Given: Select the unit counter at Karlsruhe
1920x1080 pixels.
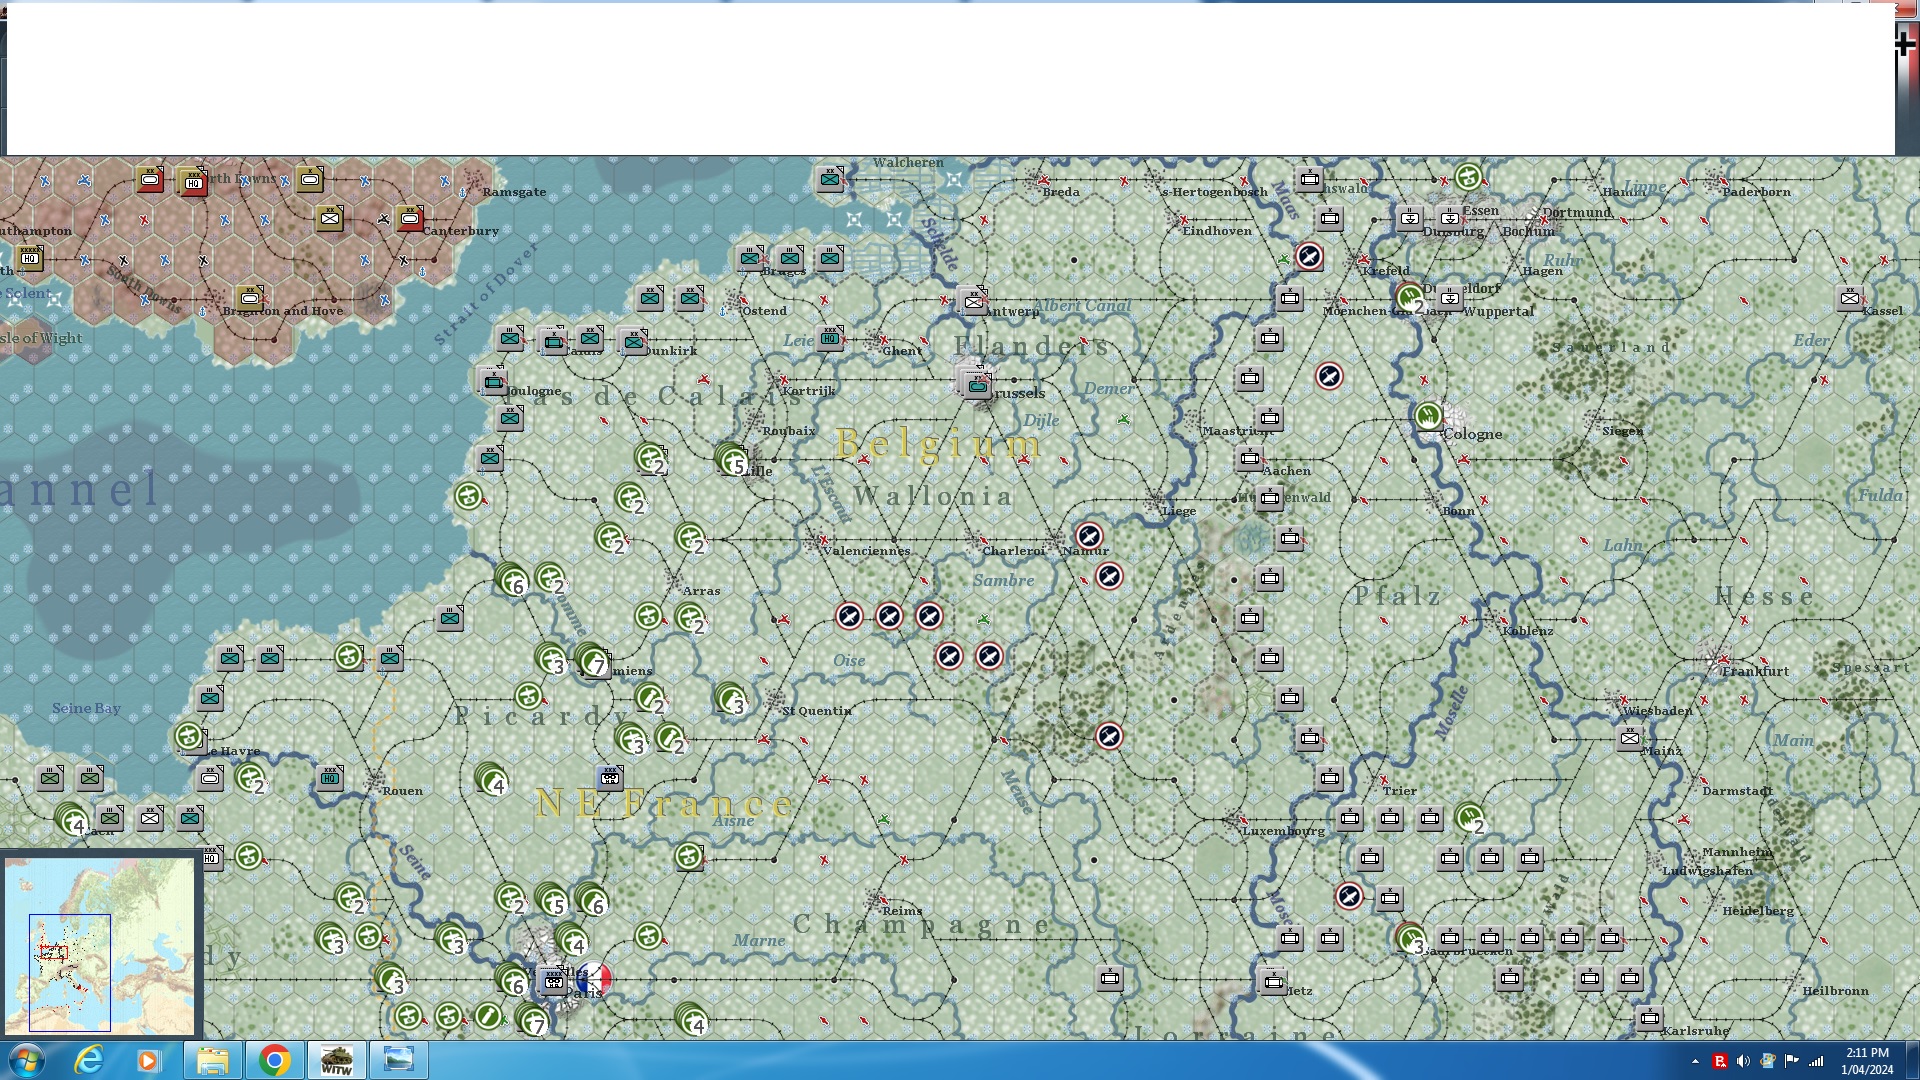Looking at the screenshot, I should [x=1650, y=1018].
